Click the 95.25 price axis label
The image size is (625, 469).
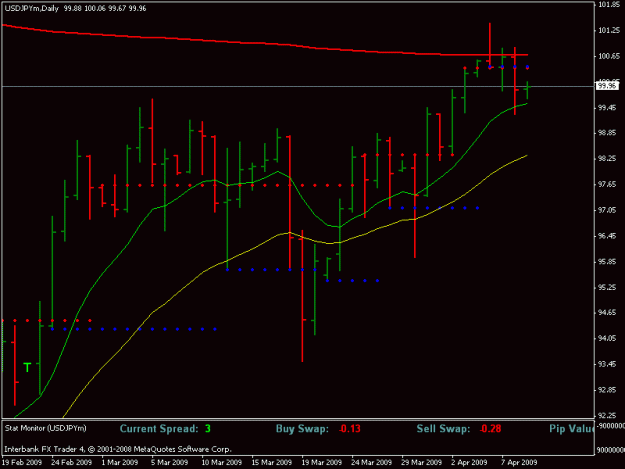click(609, 287)
